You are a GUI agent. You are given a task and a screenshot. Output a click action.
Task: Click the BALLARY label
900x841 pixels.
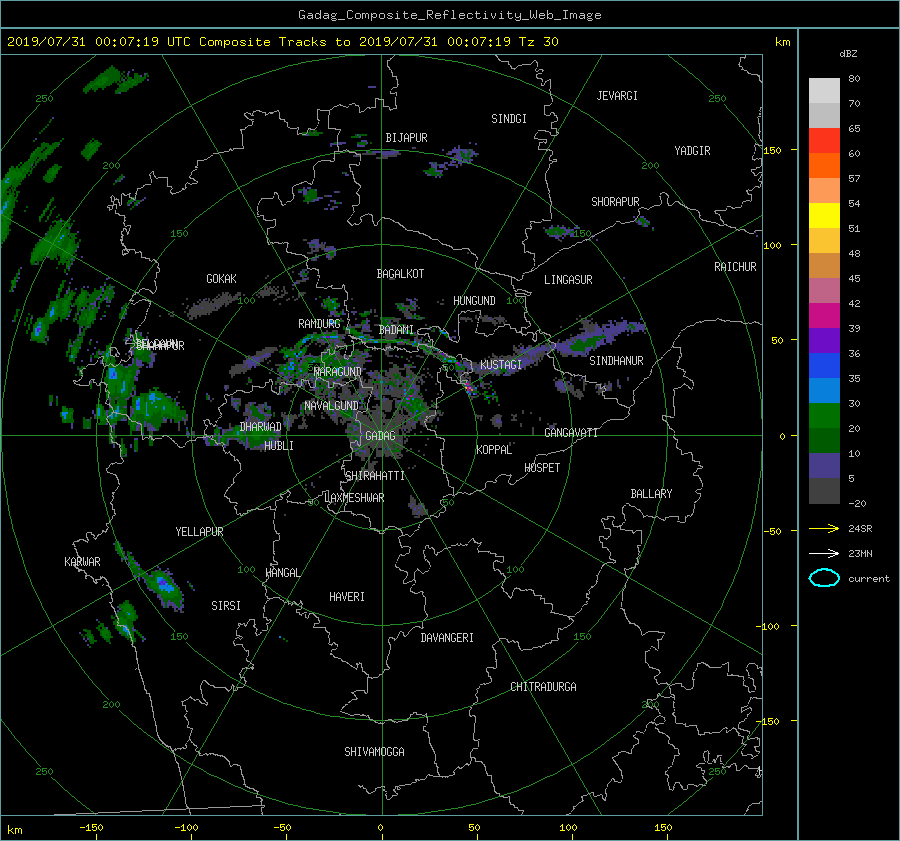click(651, 494)
